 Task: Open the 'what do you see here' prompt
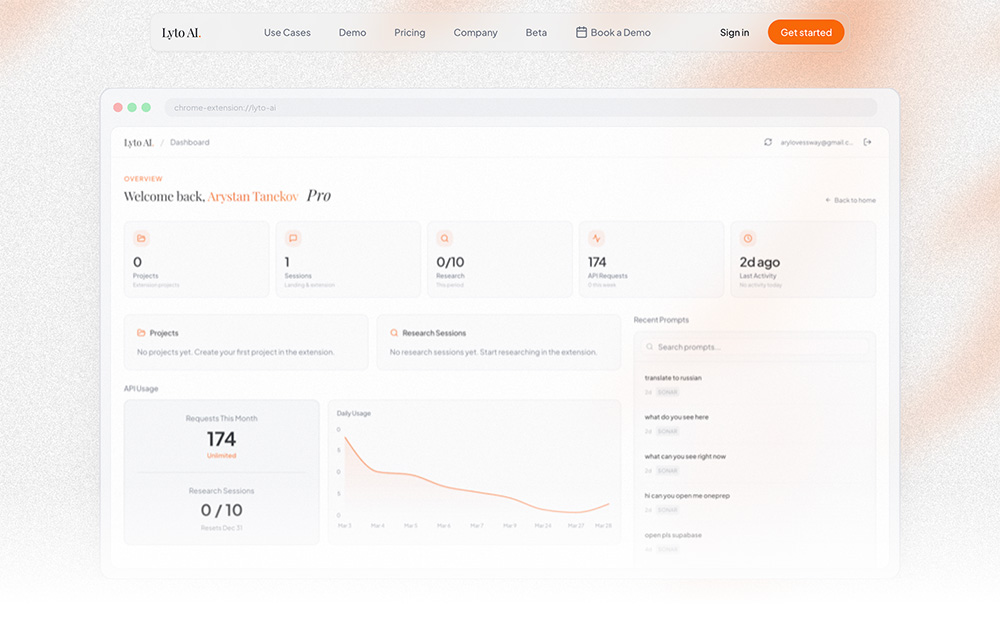point(676,417)
